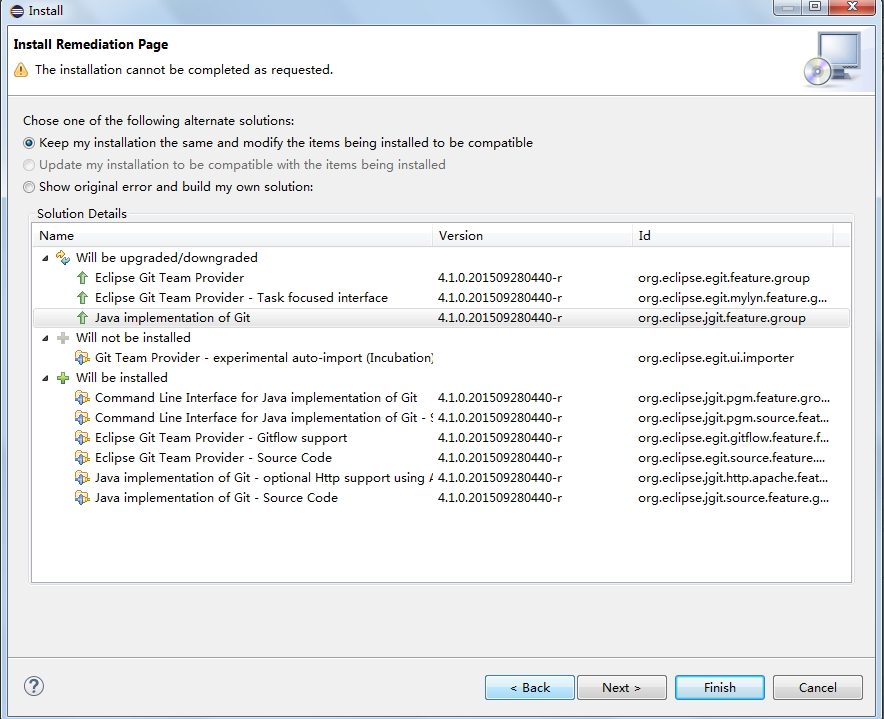This screenshot has height=719, width=884.
Task: Collapse the Will be upgraded/downgraded group
Action: tap(46, 258)
